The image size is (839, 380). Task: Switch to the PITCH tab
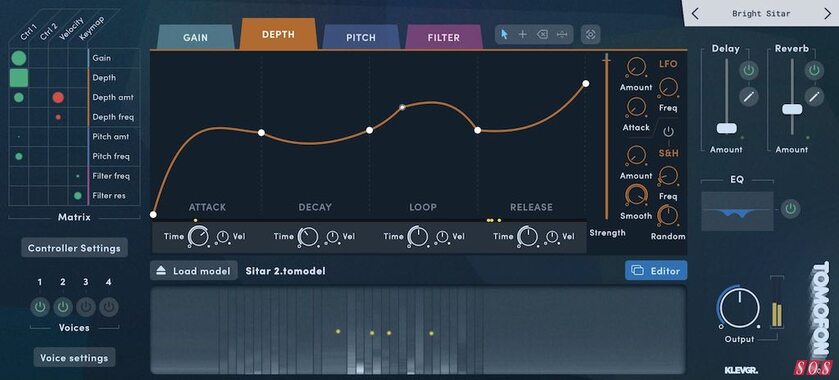pos(361,37)
